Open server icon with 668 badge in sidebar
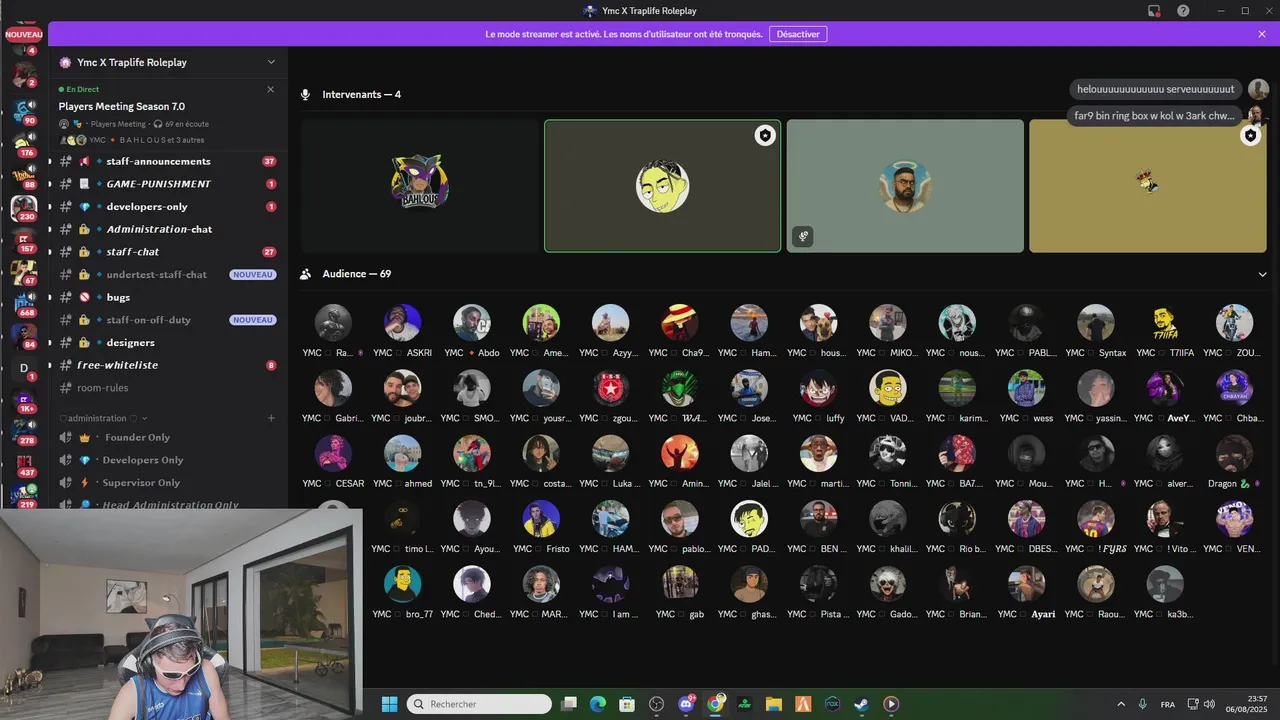1280x720 pixels. (x=24, y=303)
